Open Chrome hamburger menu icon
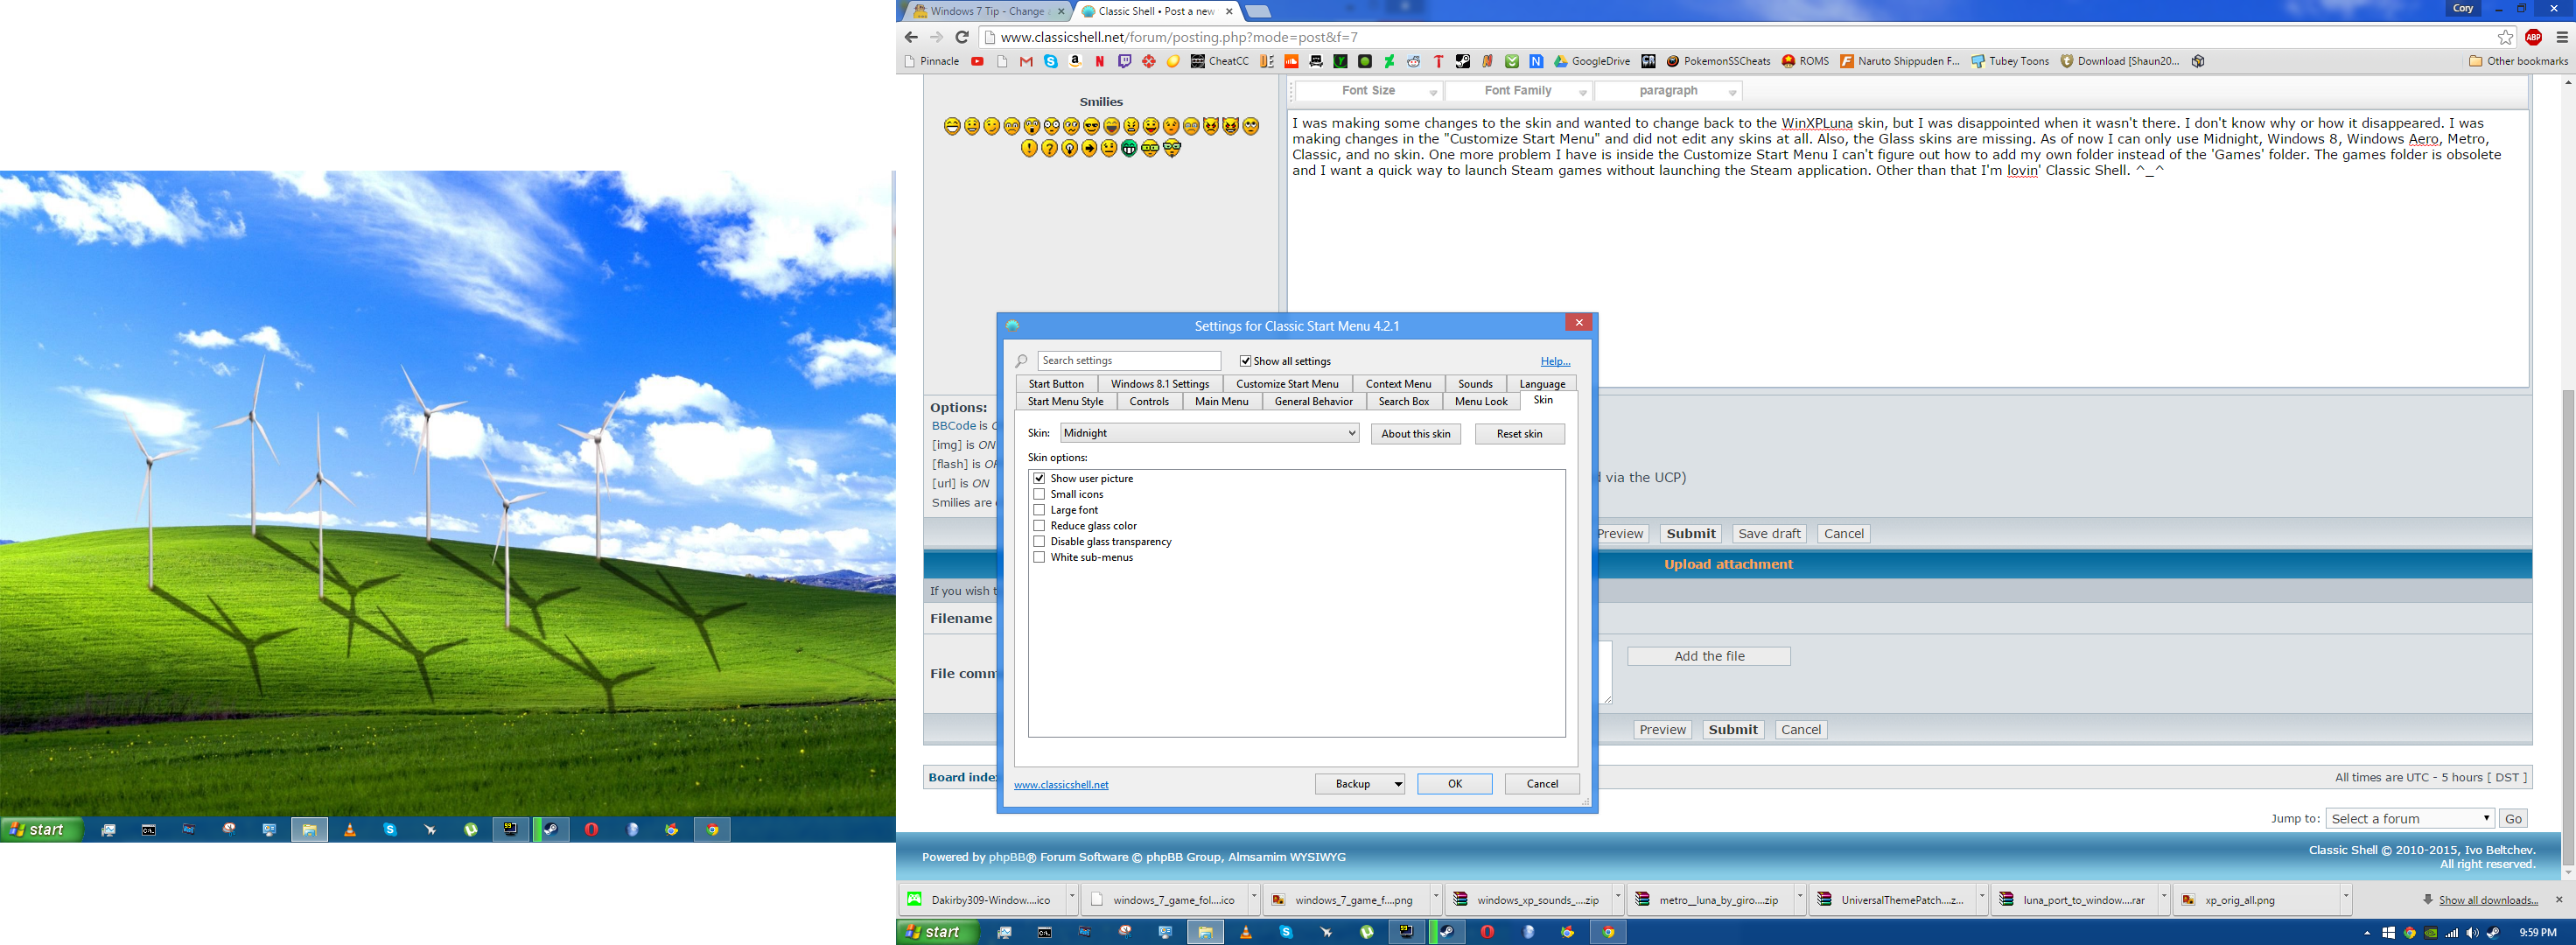 coord(2561,37)
